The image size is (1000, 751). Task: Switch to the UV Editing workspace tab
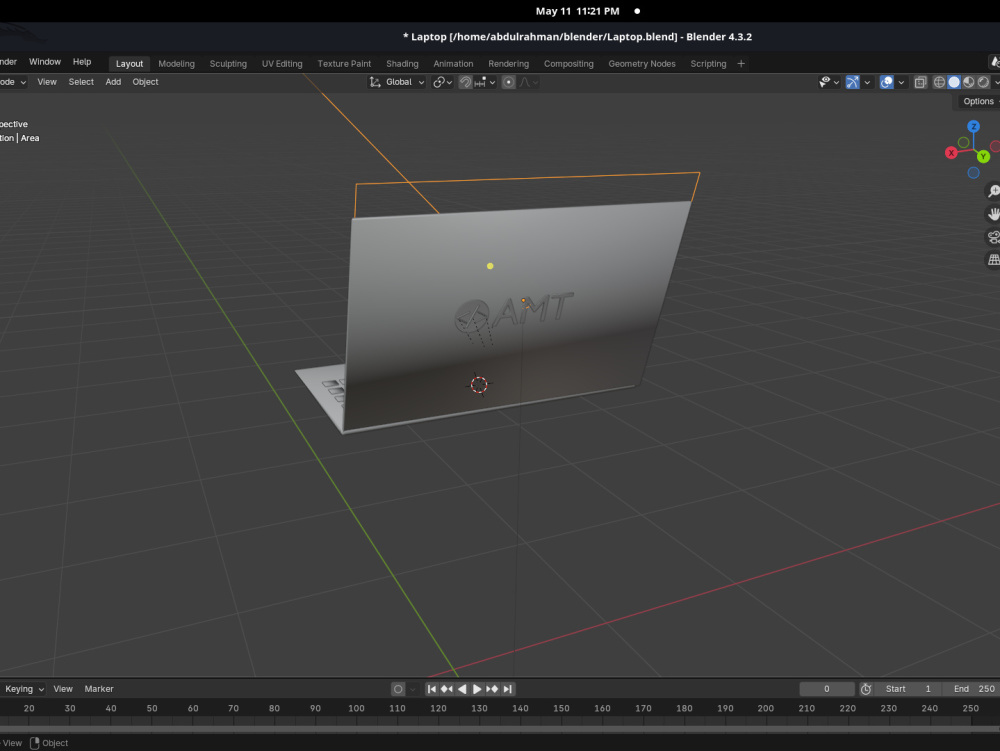click(x=282, y=64)
